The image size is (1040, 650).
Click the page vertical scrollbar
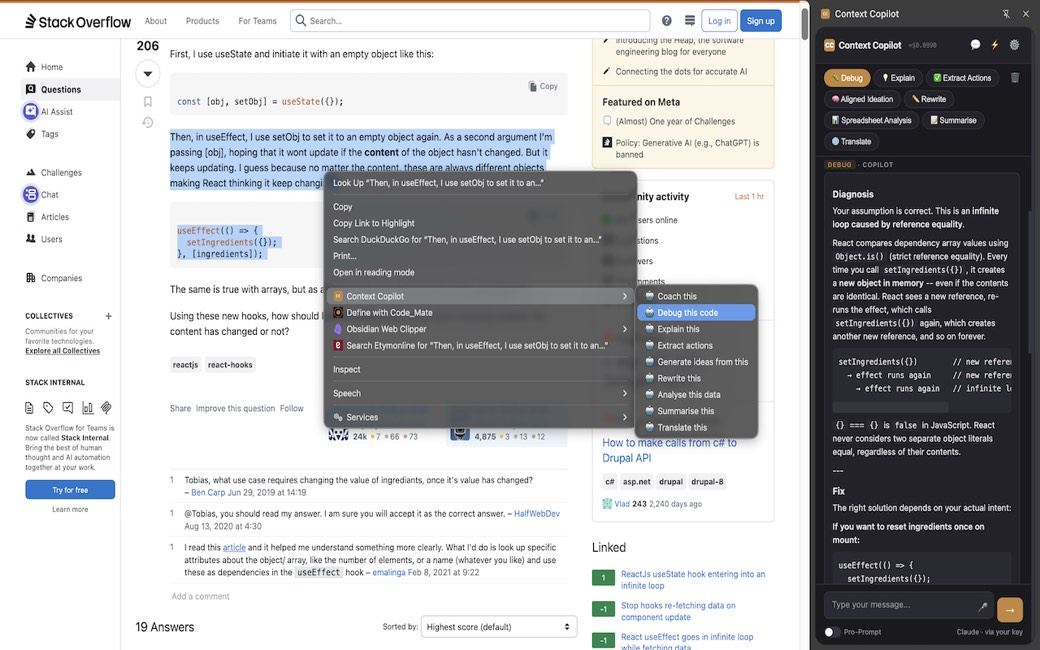pos(805,25)
